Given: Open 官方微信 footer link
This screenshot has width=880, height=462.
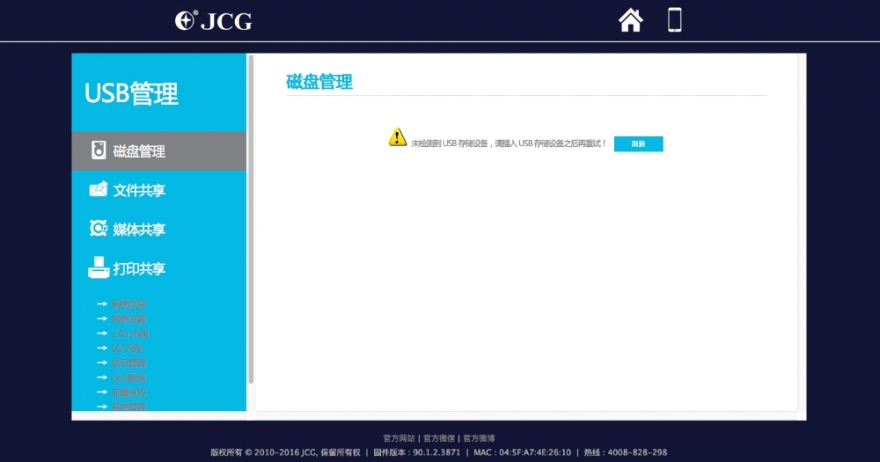Looking at the screenshot, I should click(438, 438).
